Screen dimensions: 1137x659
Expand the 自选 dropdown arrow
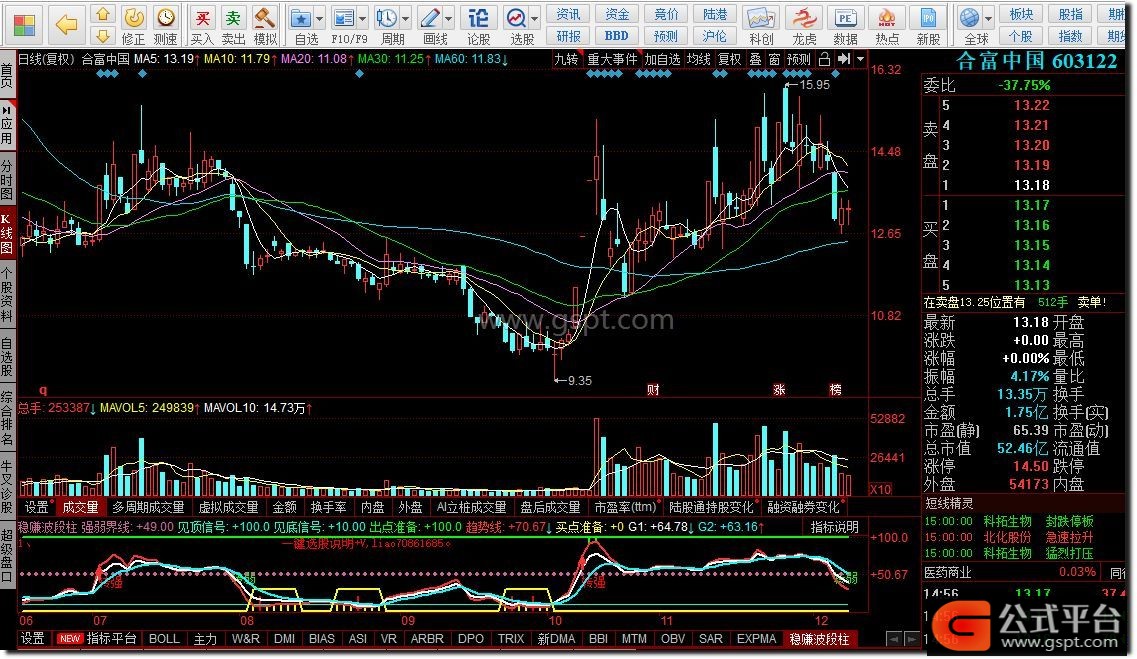pos(319,19)
